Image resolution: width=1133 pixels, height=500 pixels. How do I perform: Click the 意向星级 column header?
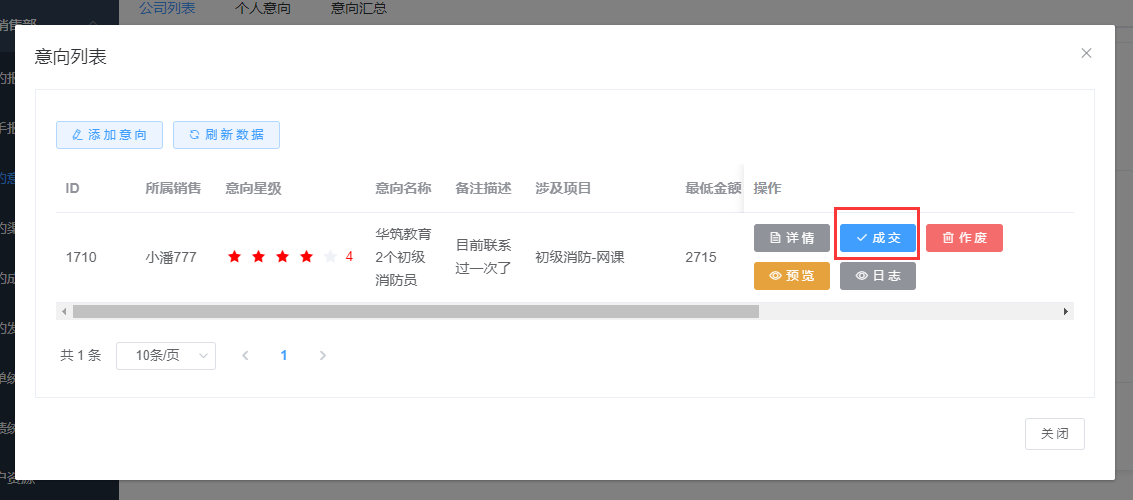click(253, 188)
